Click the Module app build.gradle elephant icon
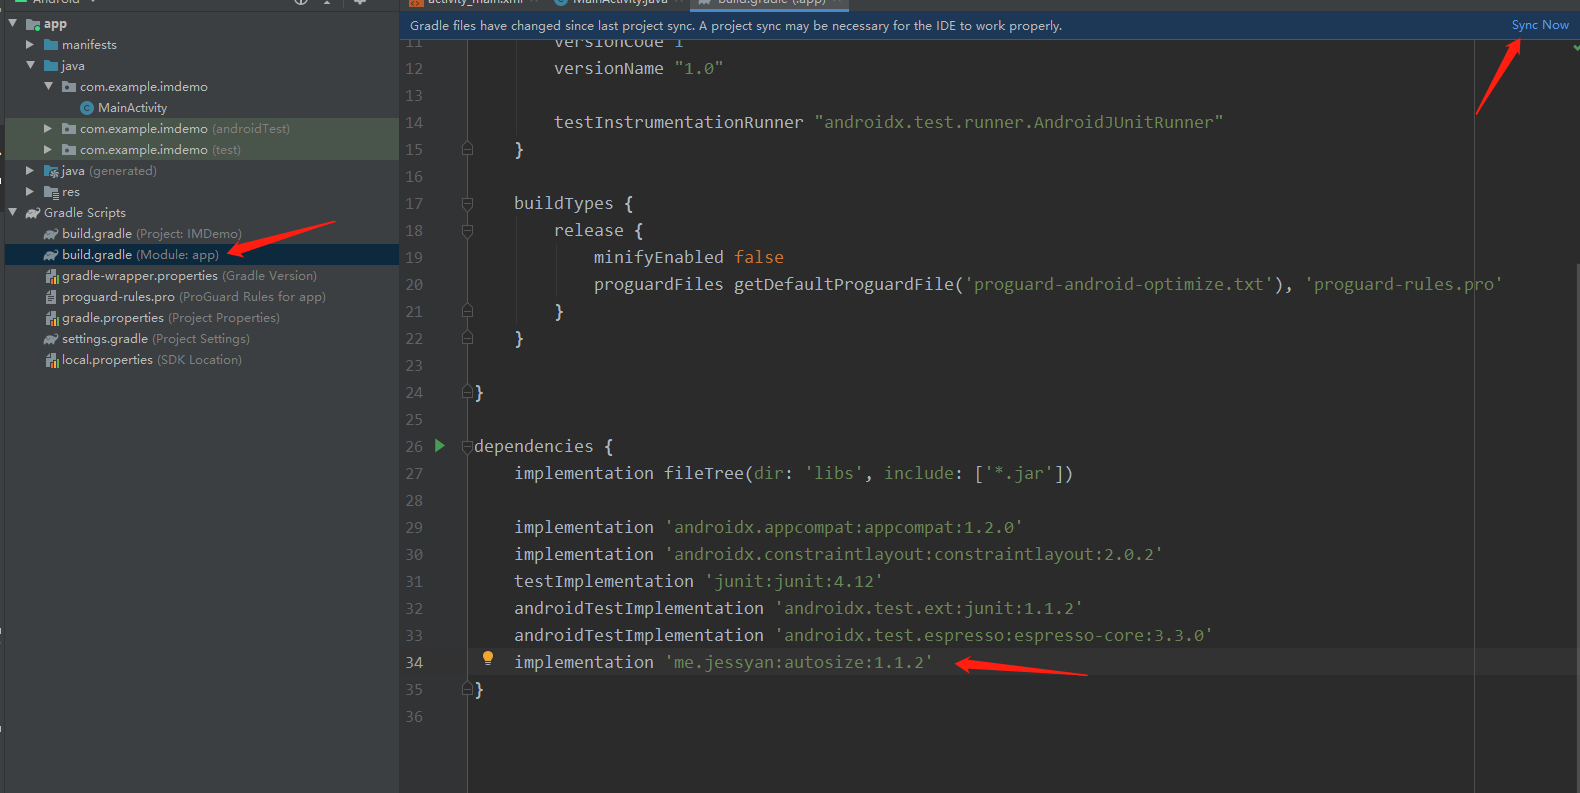 click(51, 255)
